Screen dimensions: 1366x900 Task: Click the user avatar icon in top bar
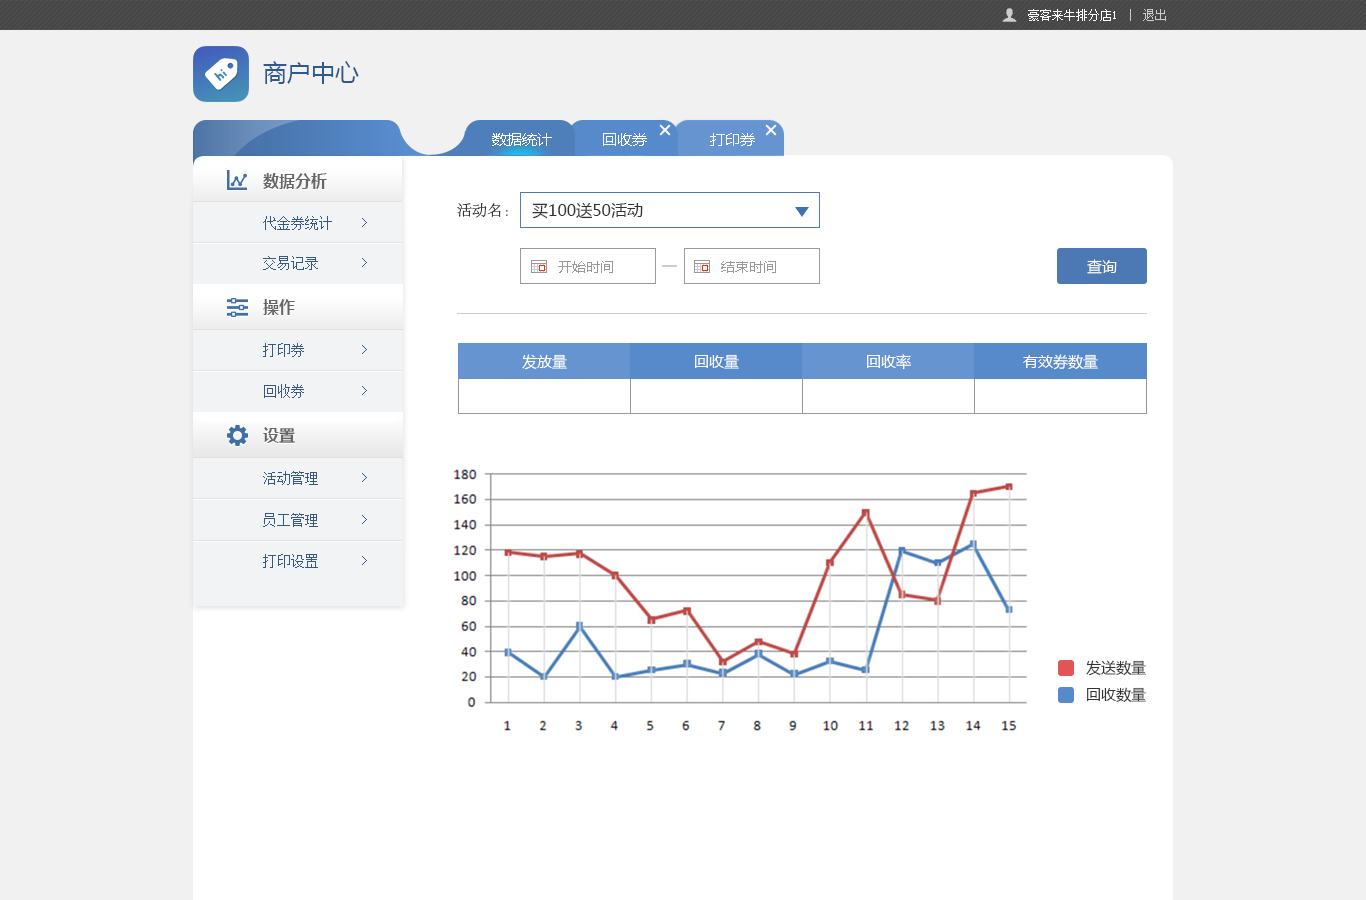pyautogui.click(x=1009, y=15)
